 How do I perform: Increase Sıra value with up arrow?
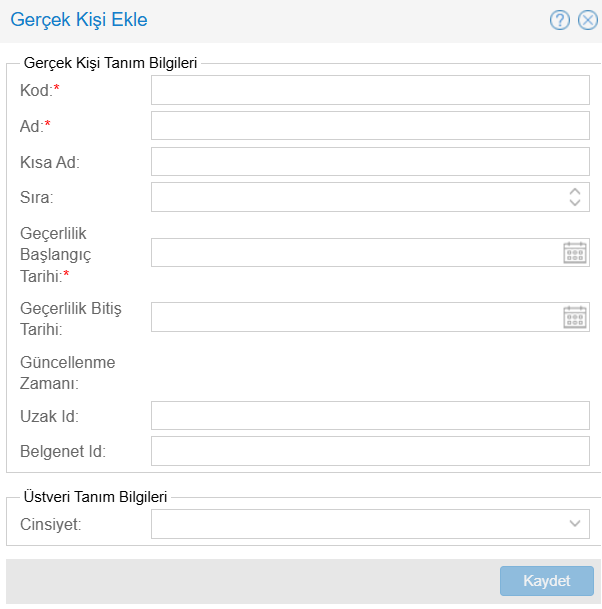pos(575,191)
